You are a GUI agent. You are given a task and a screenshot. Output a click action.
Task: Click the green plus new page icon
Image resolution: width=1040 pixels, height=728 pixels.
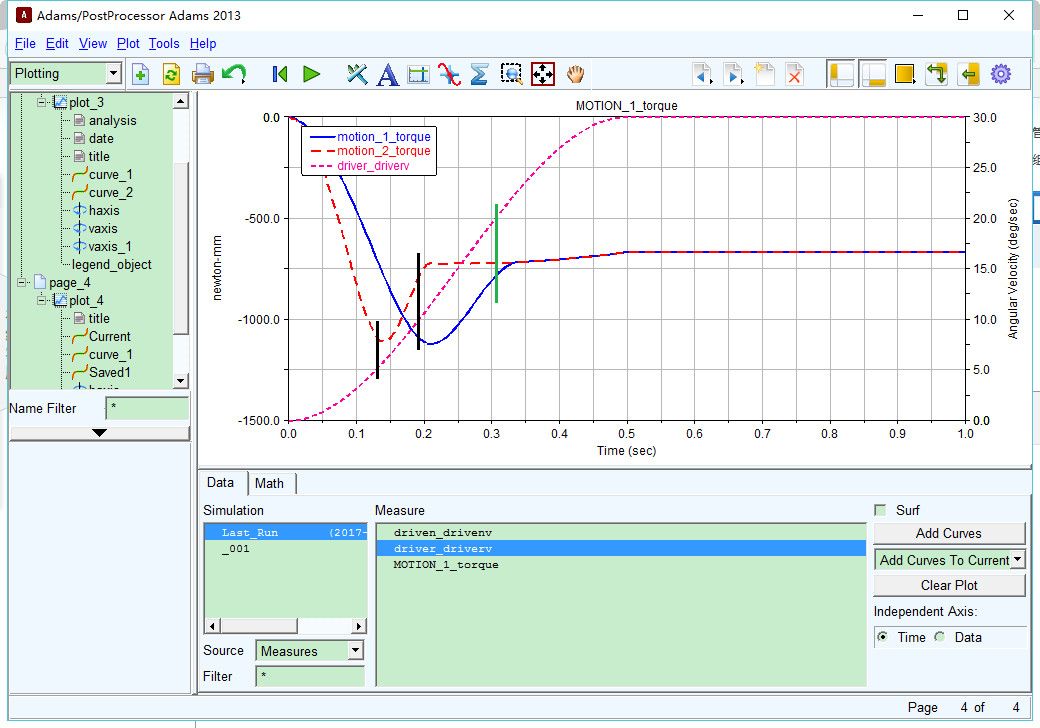141,74
